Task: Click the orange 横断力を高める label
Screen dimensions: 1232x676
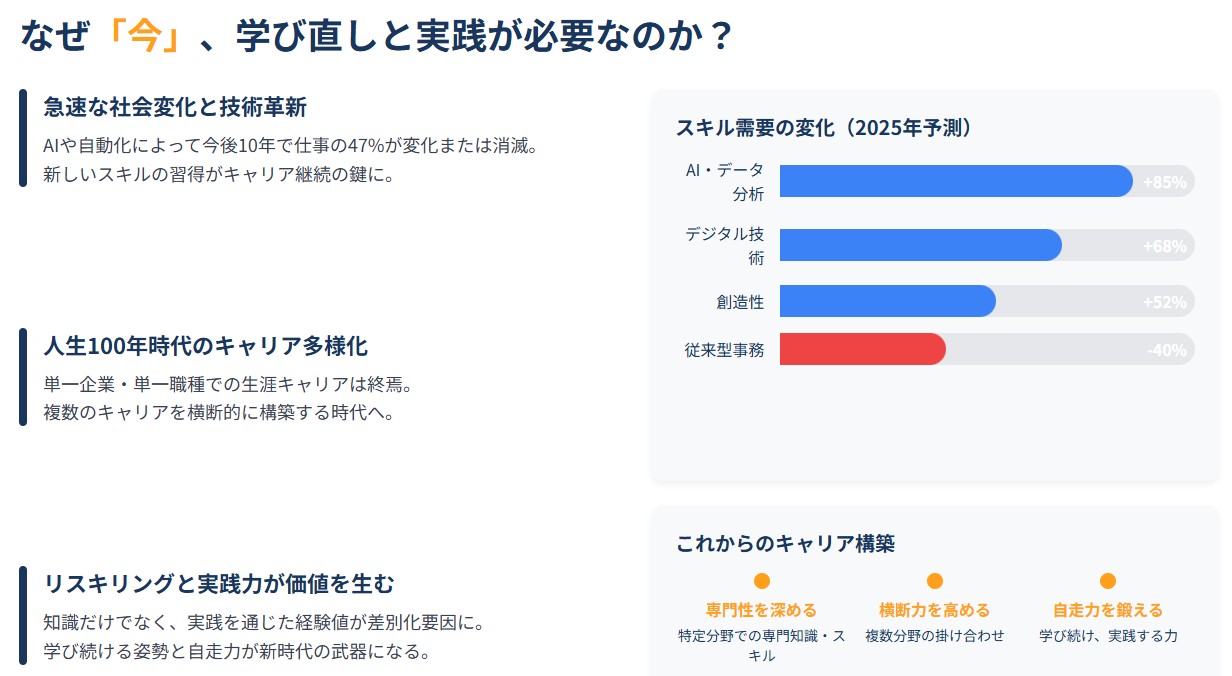Action: (935, 610)
